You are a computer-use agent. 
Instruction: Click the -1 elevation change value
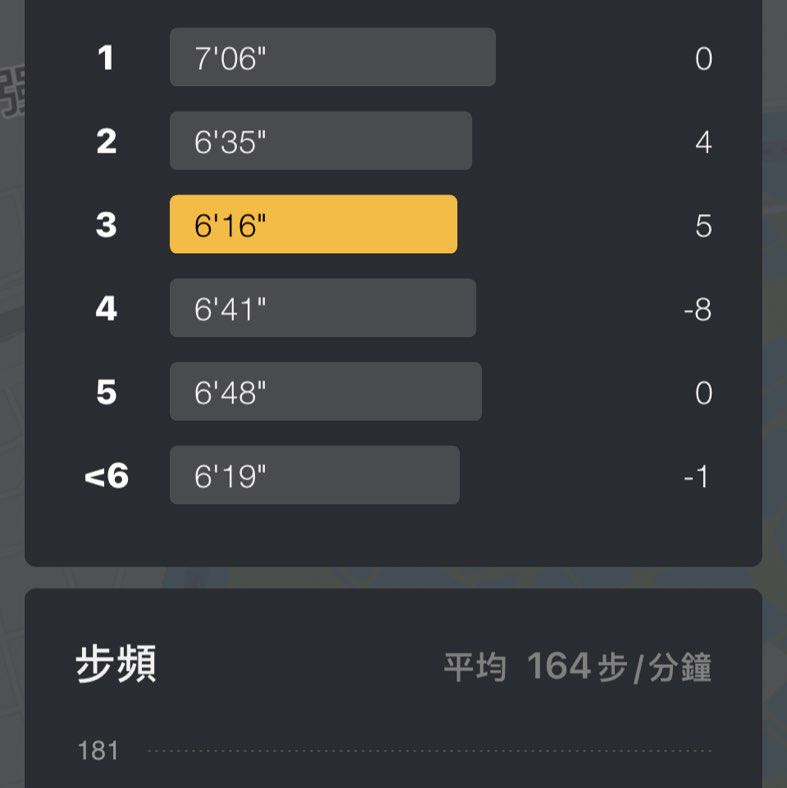pos(697,477)
